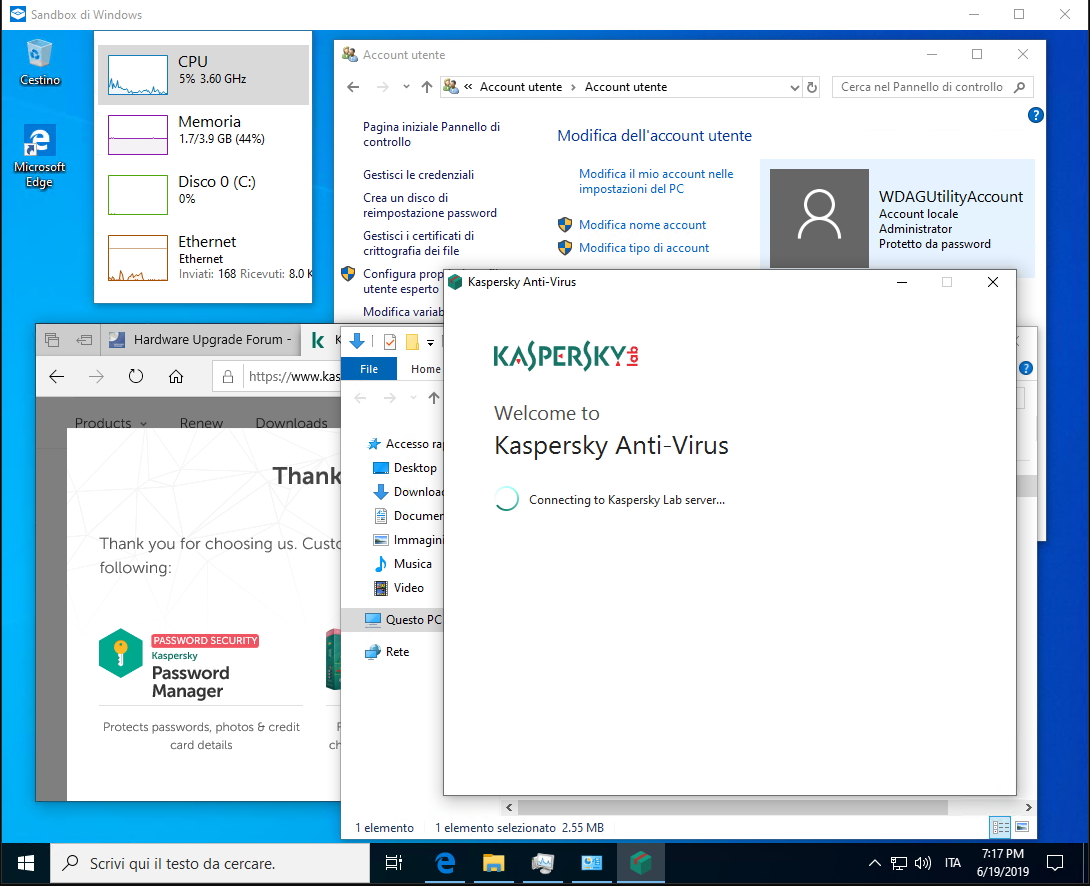This screenshot has height=886, width=1090.
Task: Click the Explorer horizontal scrollbar
Action: [733, 807]
